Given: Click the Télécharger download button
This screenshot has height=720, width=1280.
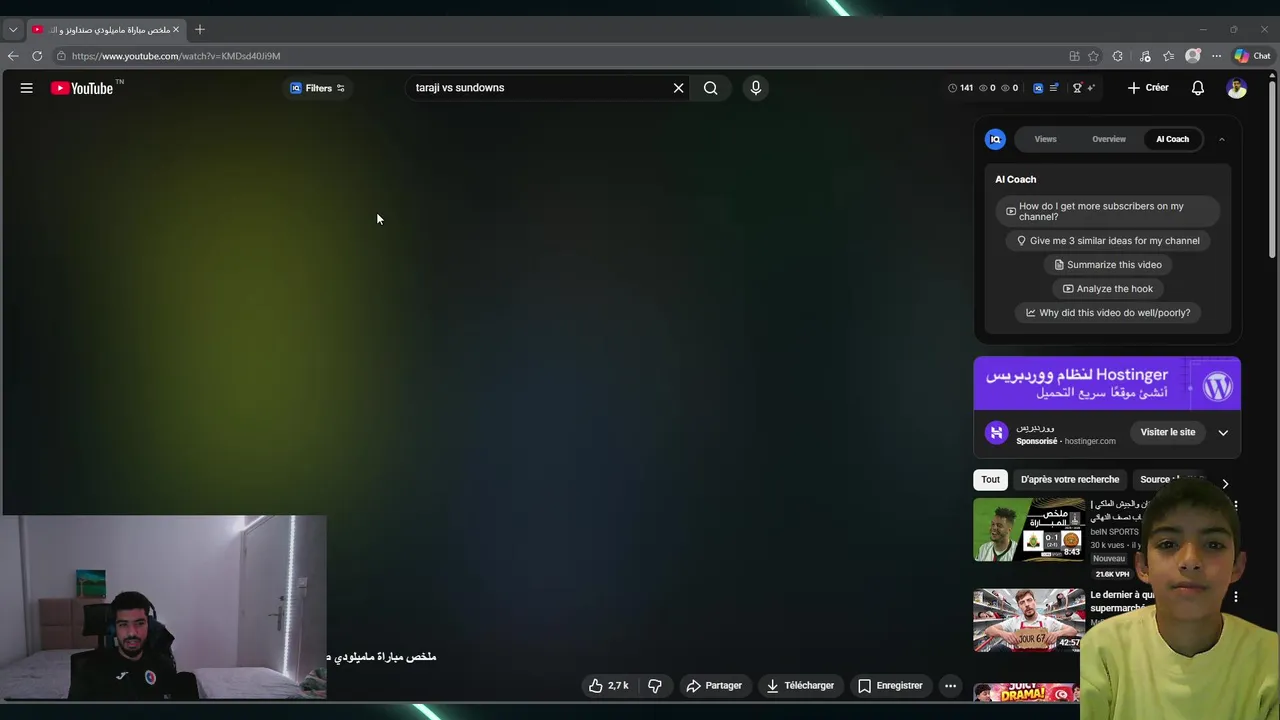Looking at the screenshot, I should pyautogui.click(x=800, y=686).
